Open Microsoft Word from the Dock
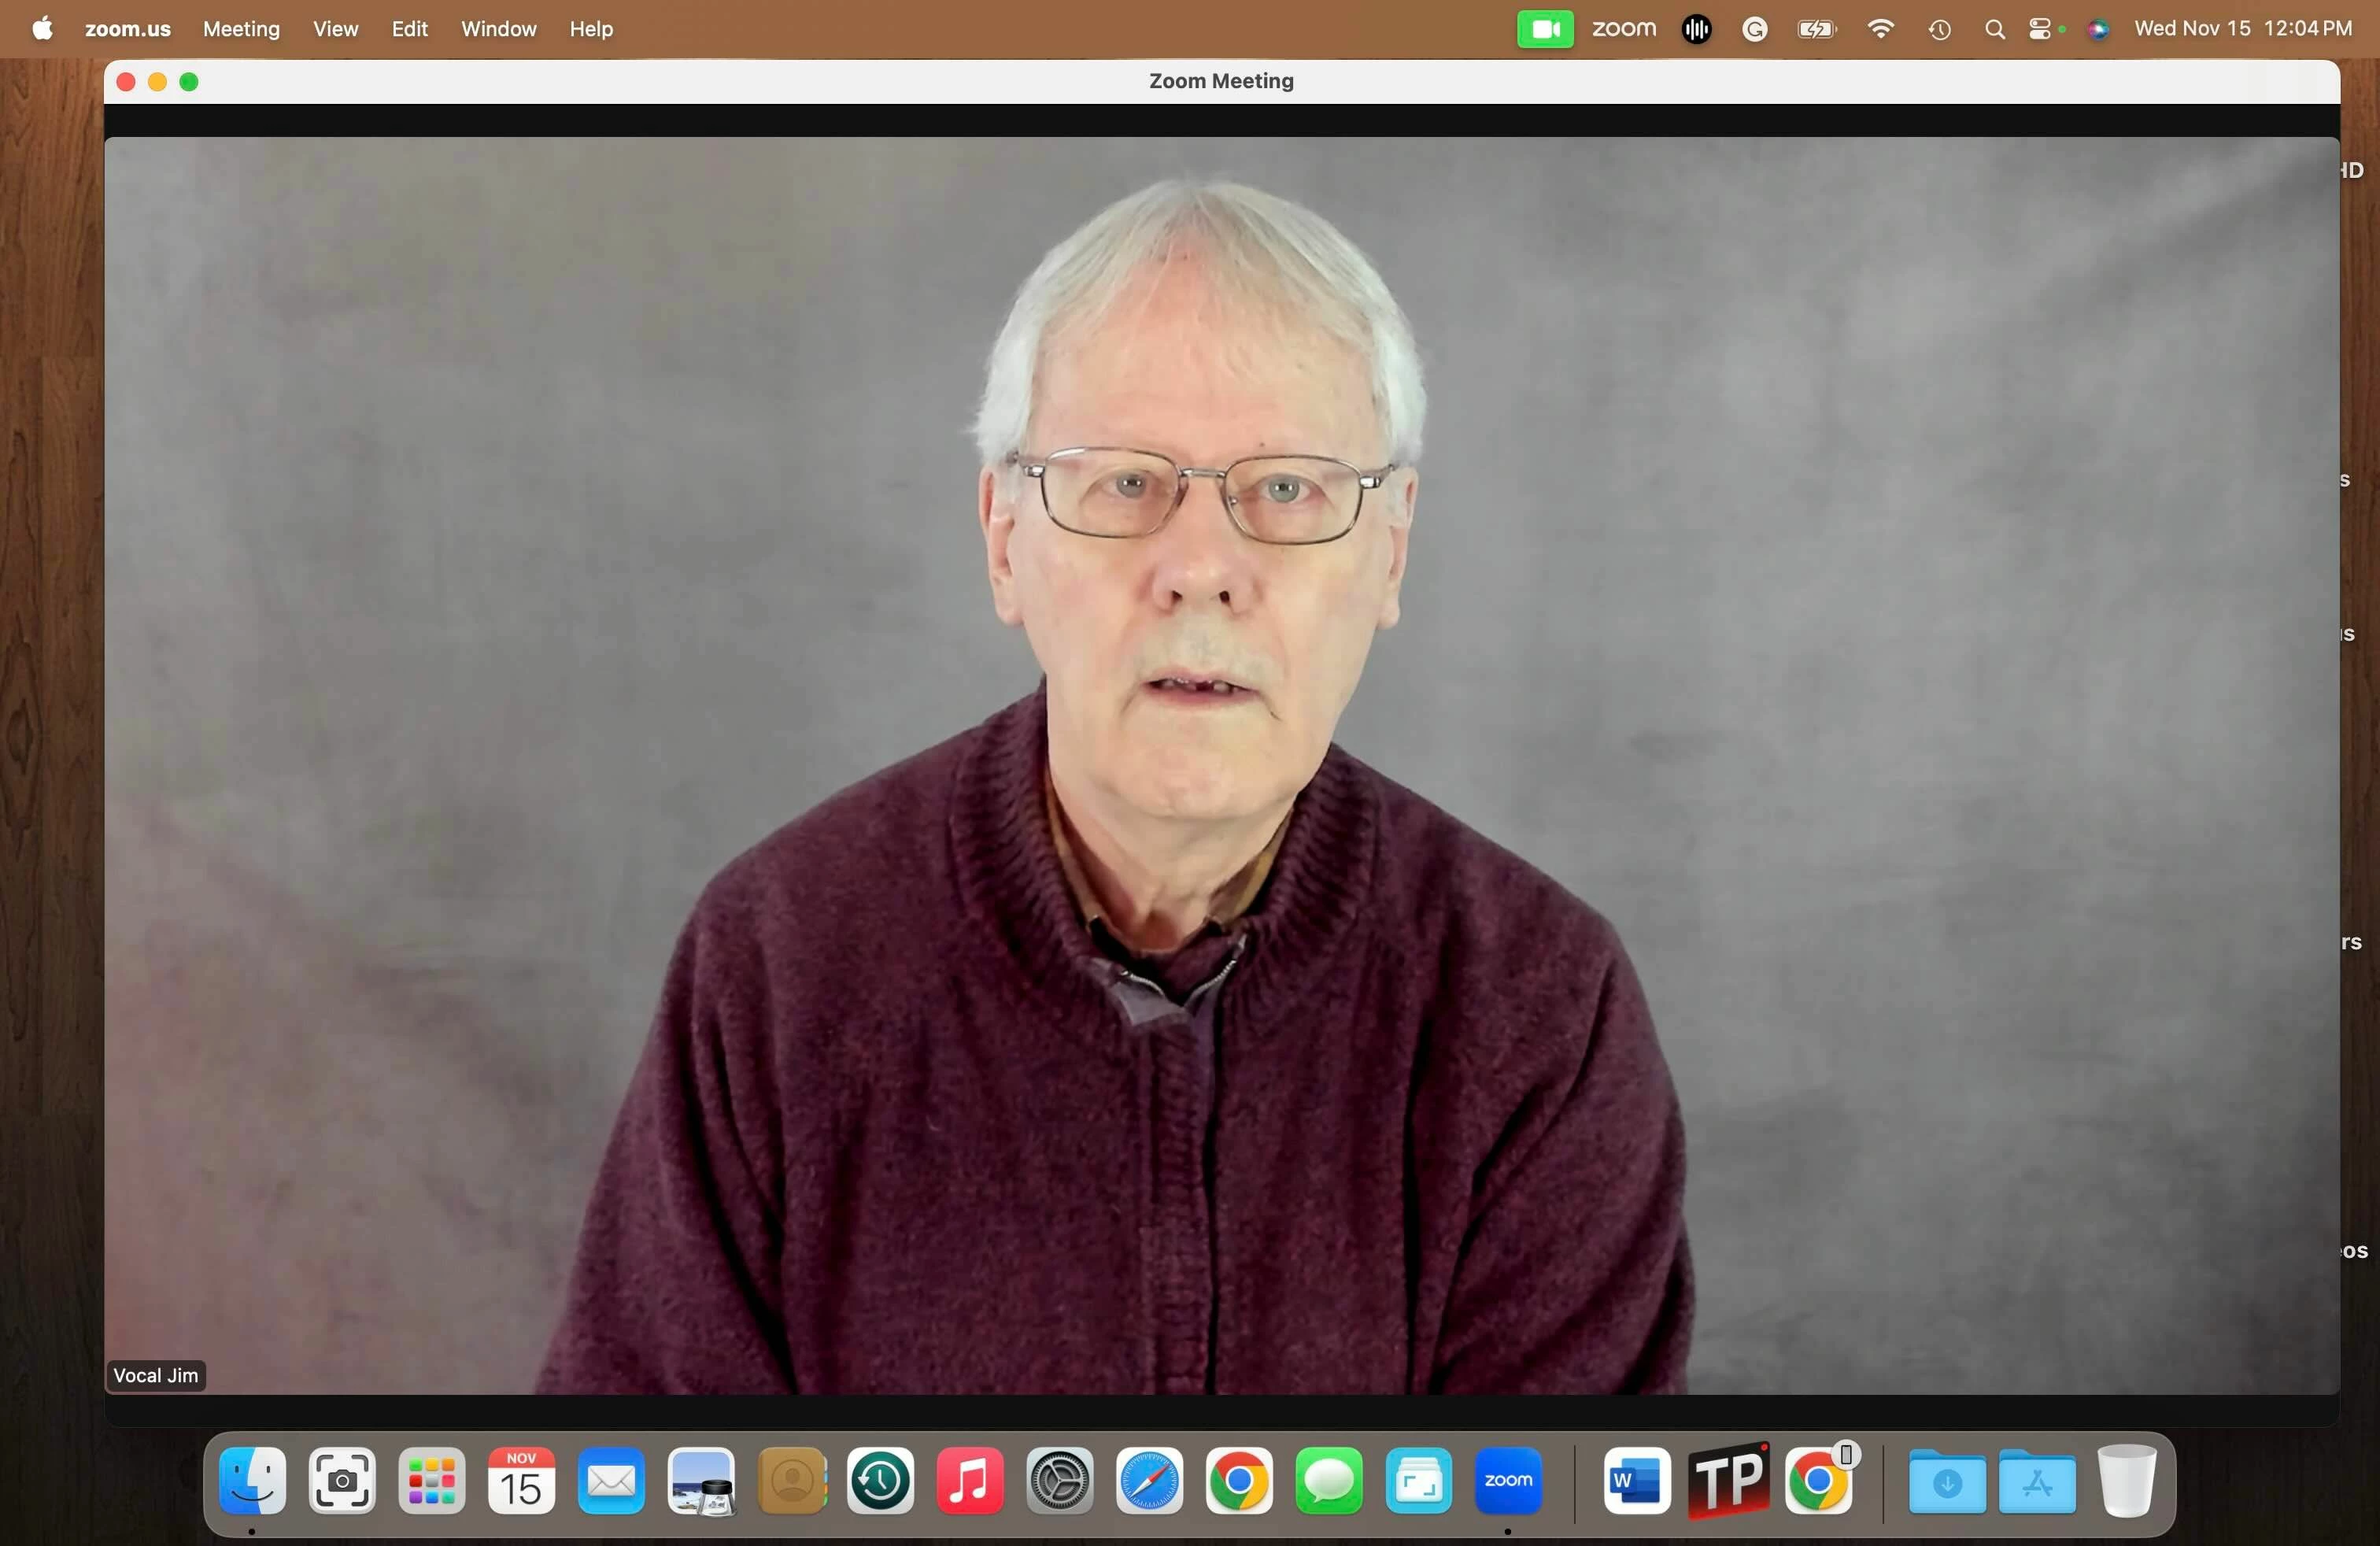Viewport: 2380px width, 1546px height. coord(1636,1480)
